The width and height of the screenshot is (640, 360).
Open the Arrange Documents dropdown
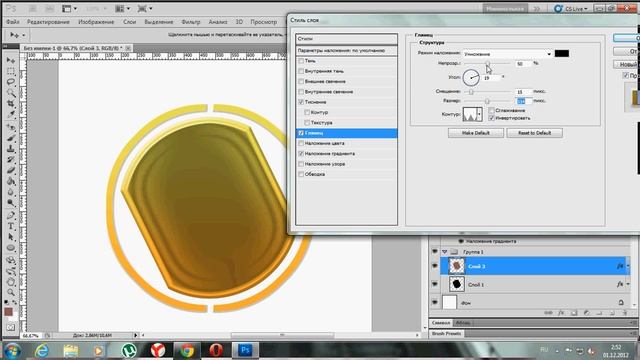coord(122,8)
